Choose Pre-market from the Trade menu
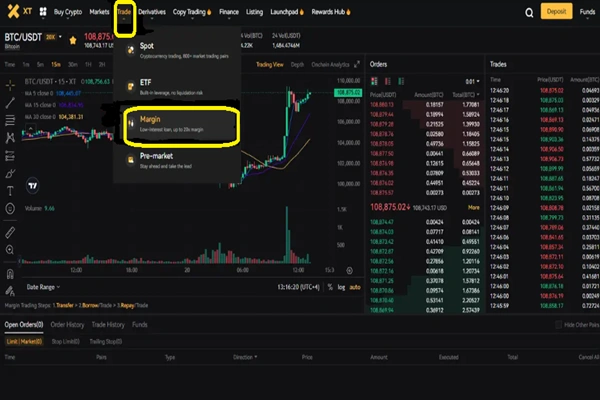This screenshot has width=600, height=400. coord(179,160)
